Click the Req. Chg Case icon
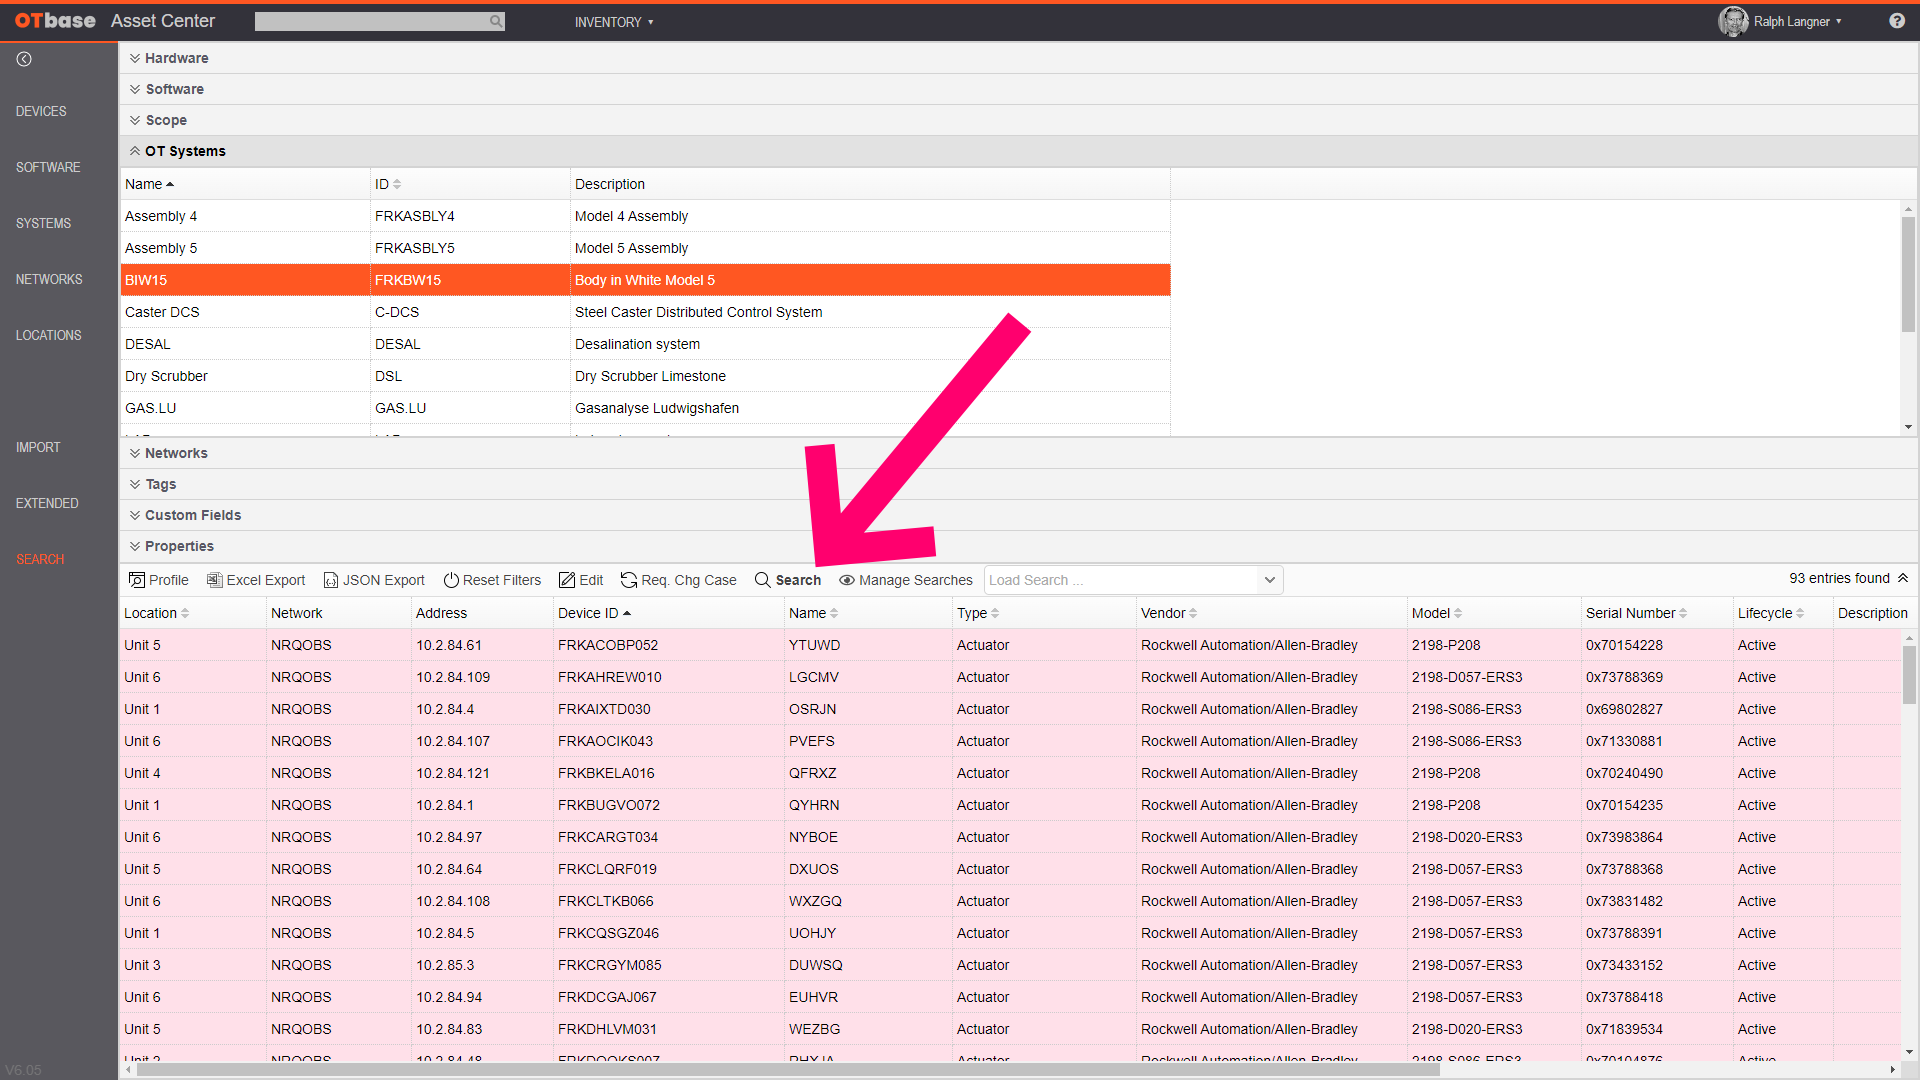 [678, 580]
